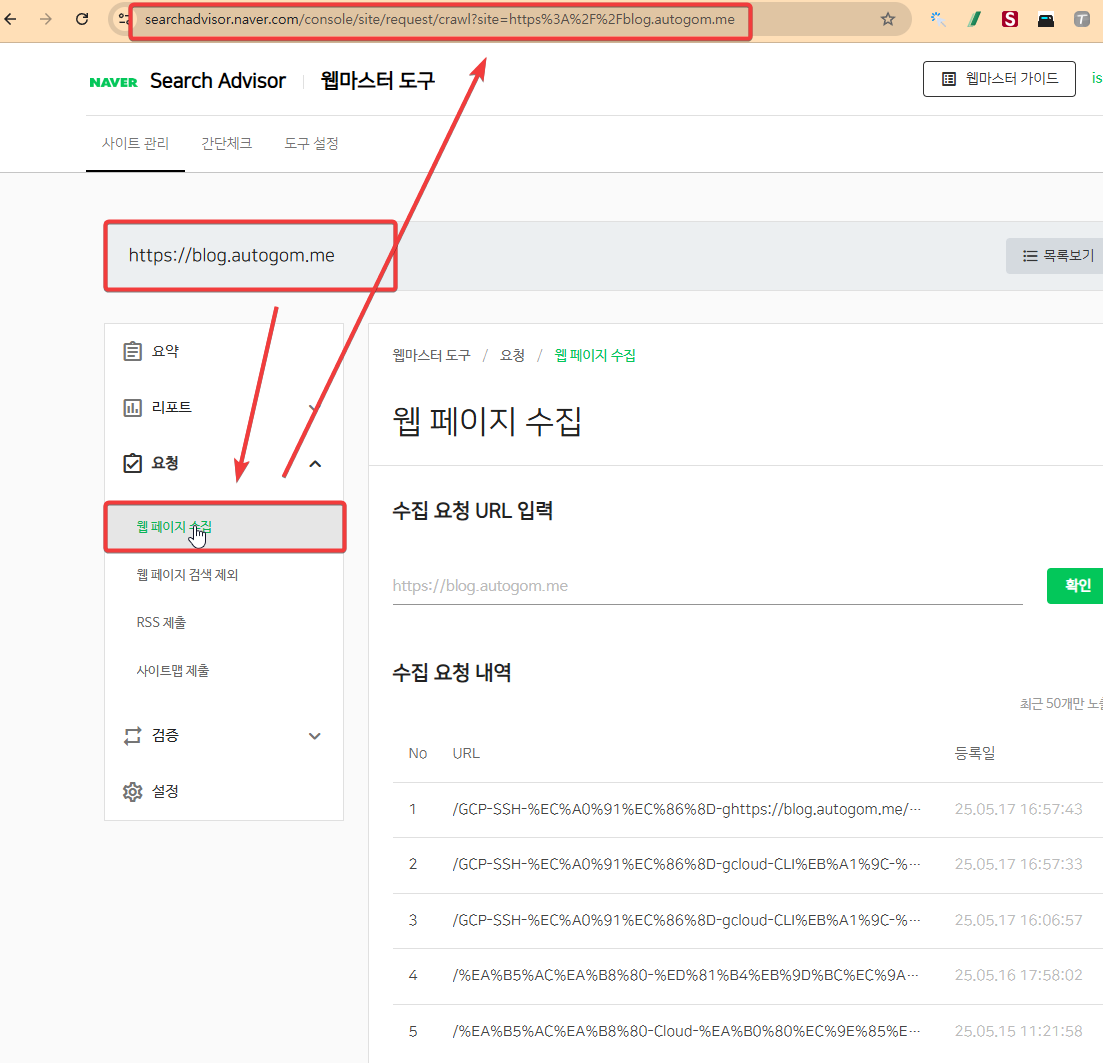The height and width of the screenshot is (1063, 1103).
Task: Click the red S extension icon
Action: 1009,19
